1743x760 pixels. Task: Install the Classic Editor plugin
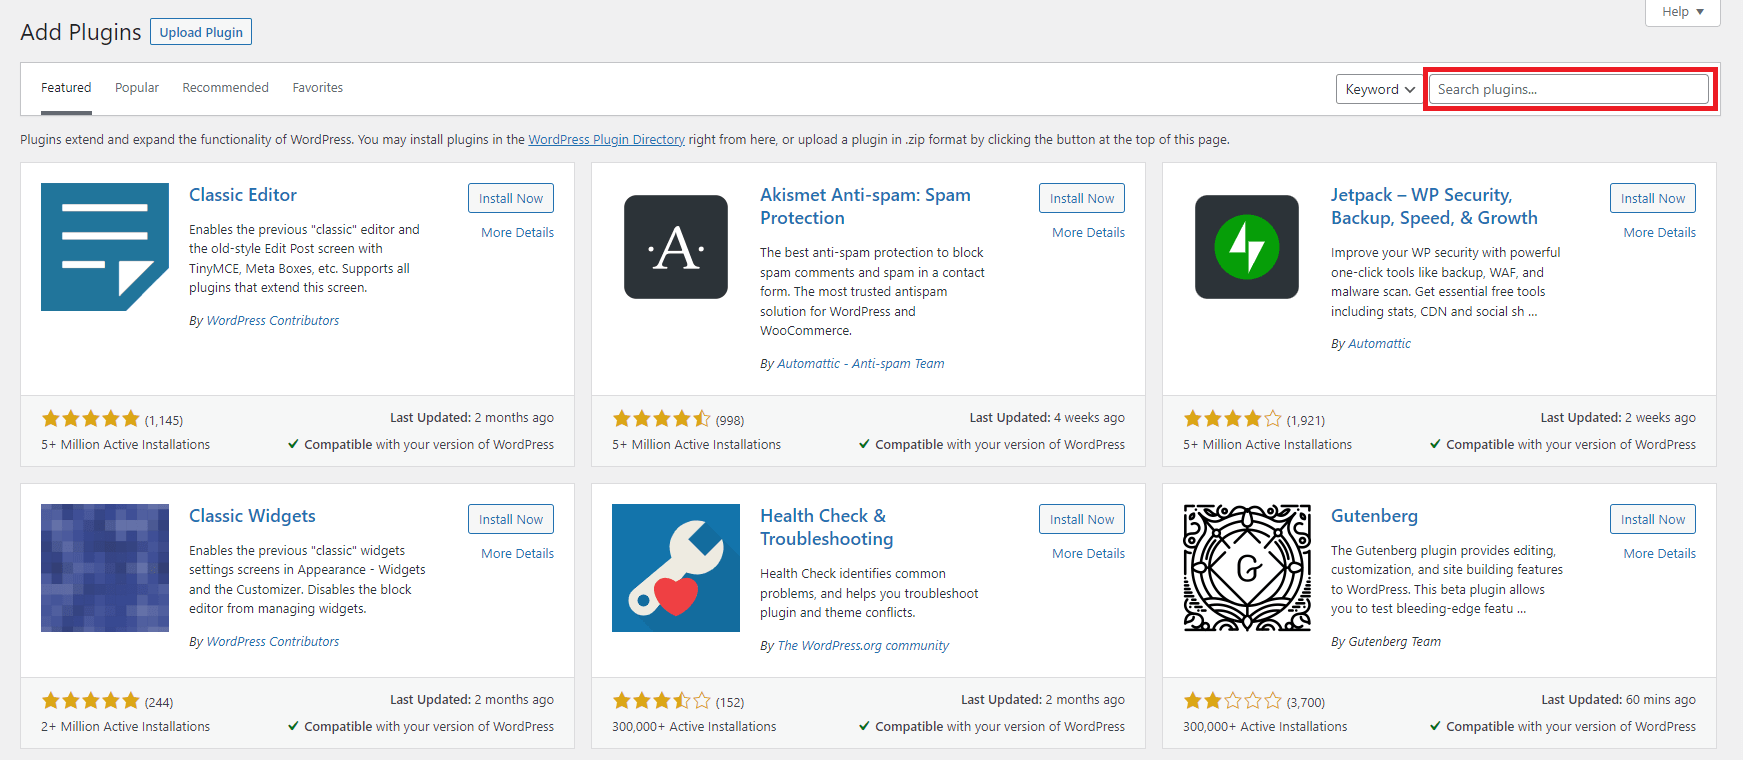(x=510, y=198)
